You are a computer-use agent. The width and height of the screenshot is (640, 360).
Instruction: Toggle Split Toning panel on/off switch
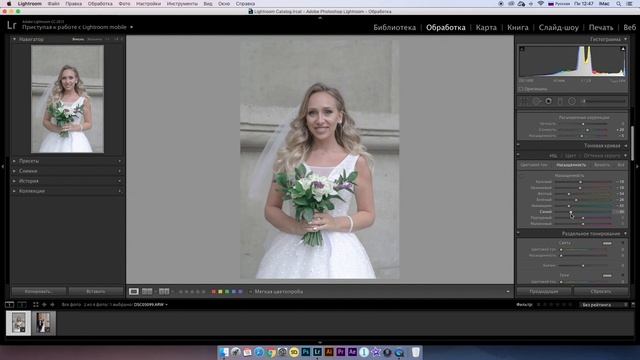[518, 233]
